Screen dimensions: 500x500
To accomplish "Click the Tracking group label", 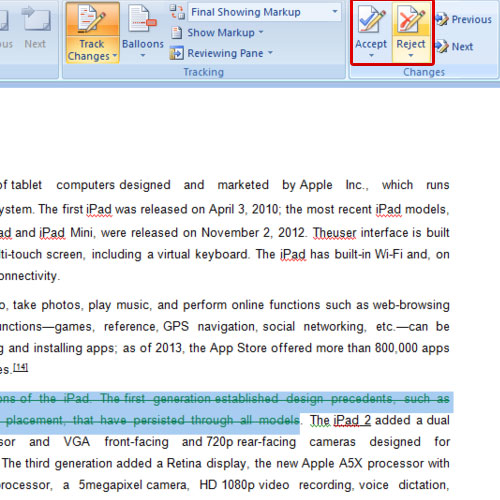I will pyautogui.click(x=204, y=72).
